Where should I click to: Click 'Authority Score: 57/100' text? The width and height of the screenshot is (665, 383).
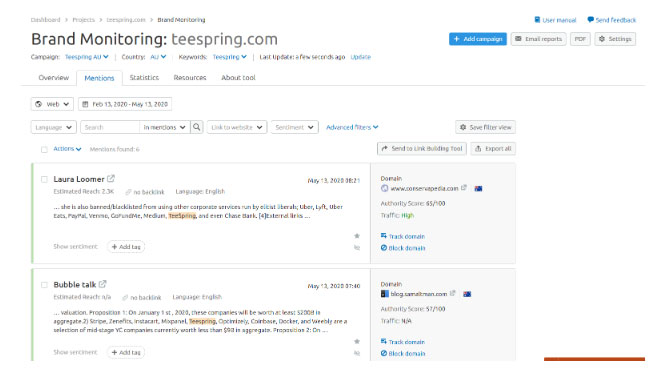(413, 309)
